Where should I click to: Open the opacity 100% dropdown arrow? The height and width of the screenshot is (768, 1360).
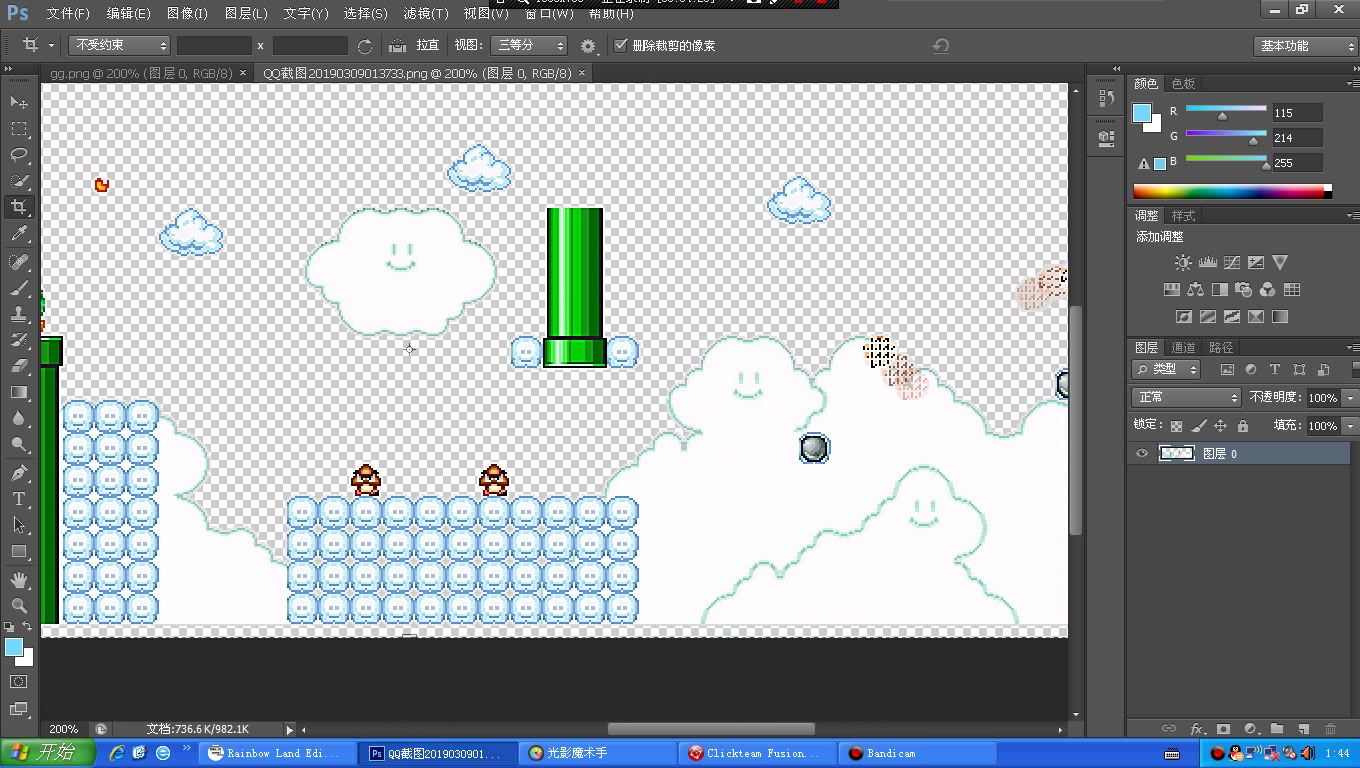[x=1350, y=398]
